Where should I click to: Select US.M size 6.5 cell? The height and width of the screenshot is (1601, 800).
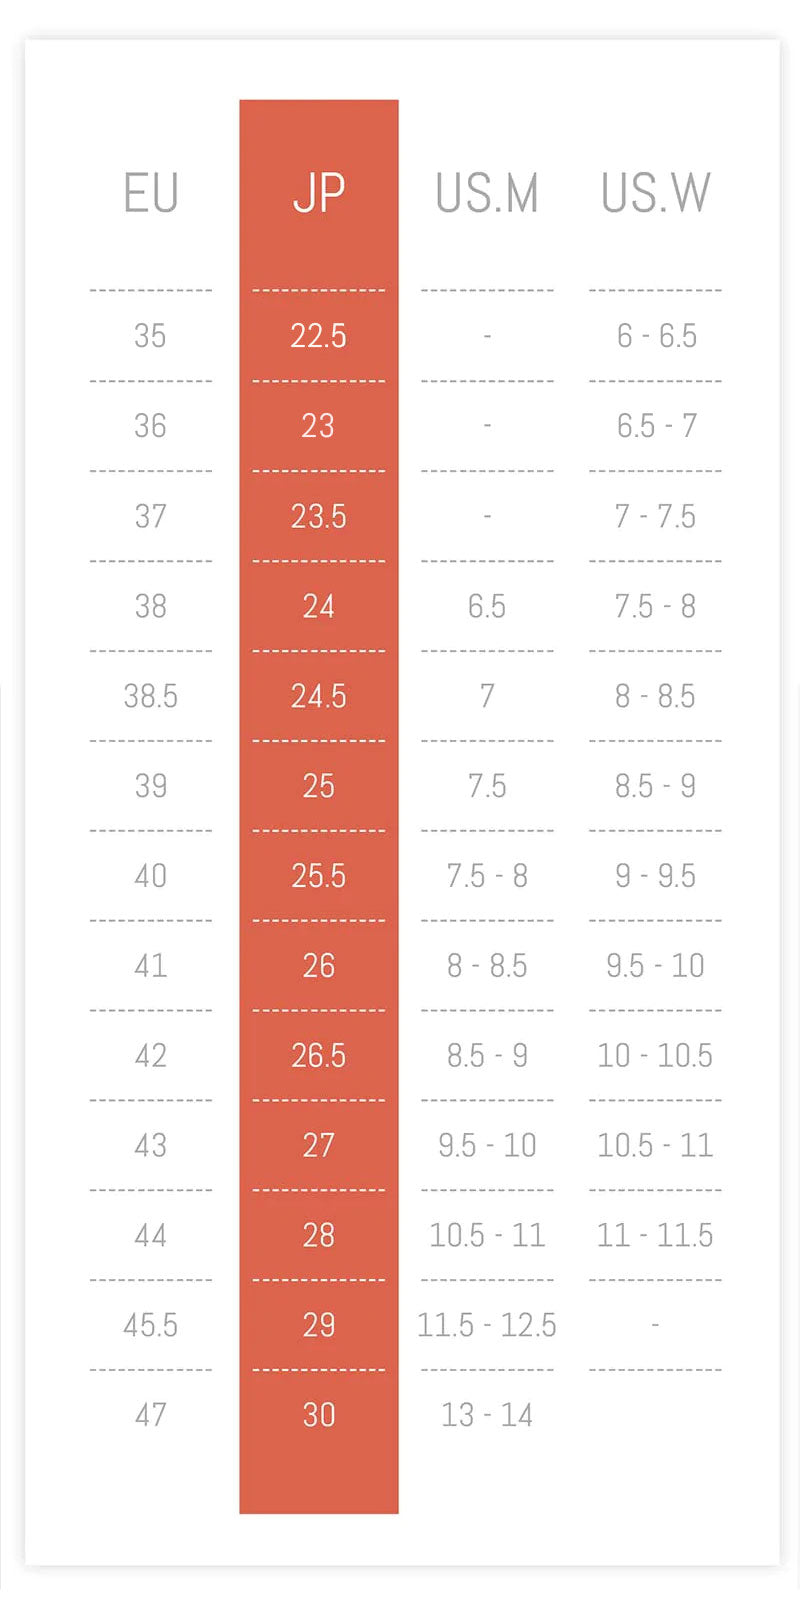point(487,606)
